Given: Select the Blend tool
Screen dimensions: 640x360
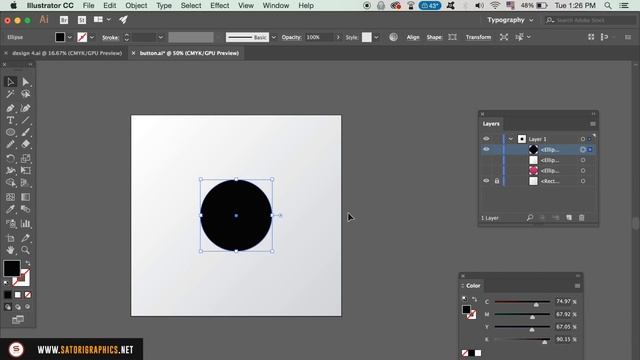Looking at the screenshot, I should click(x=25, y=209).
